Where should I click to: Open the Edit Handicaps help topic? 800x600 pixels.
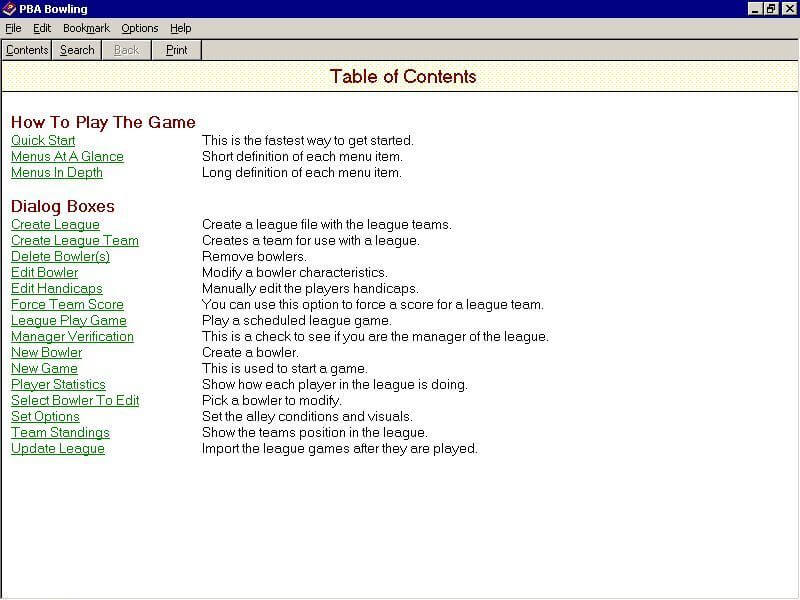(x=57, y=288)
